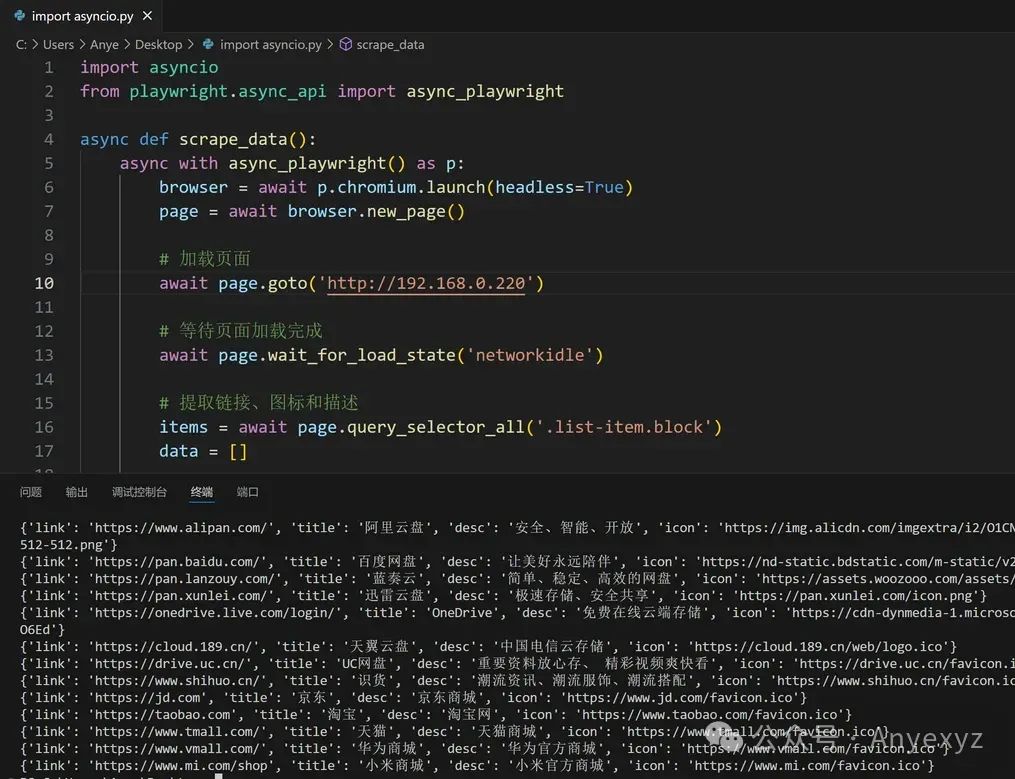Open the Users breadcrumb segment
This screenshot has height=779, width=1015.
(x=58, y=45)
